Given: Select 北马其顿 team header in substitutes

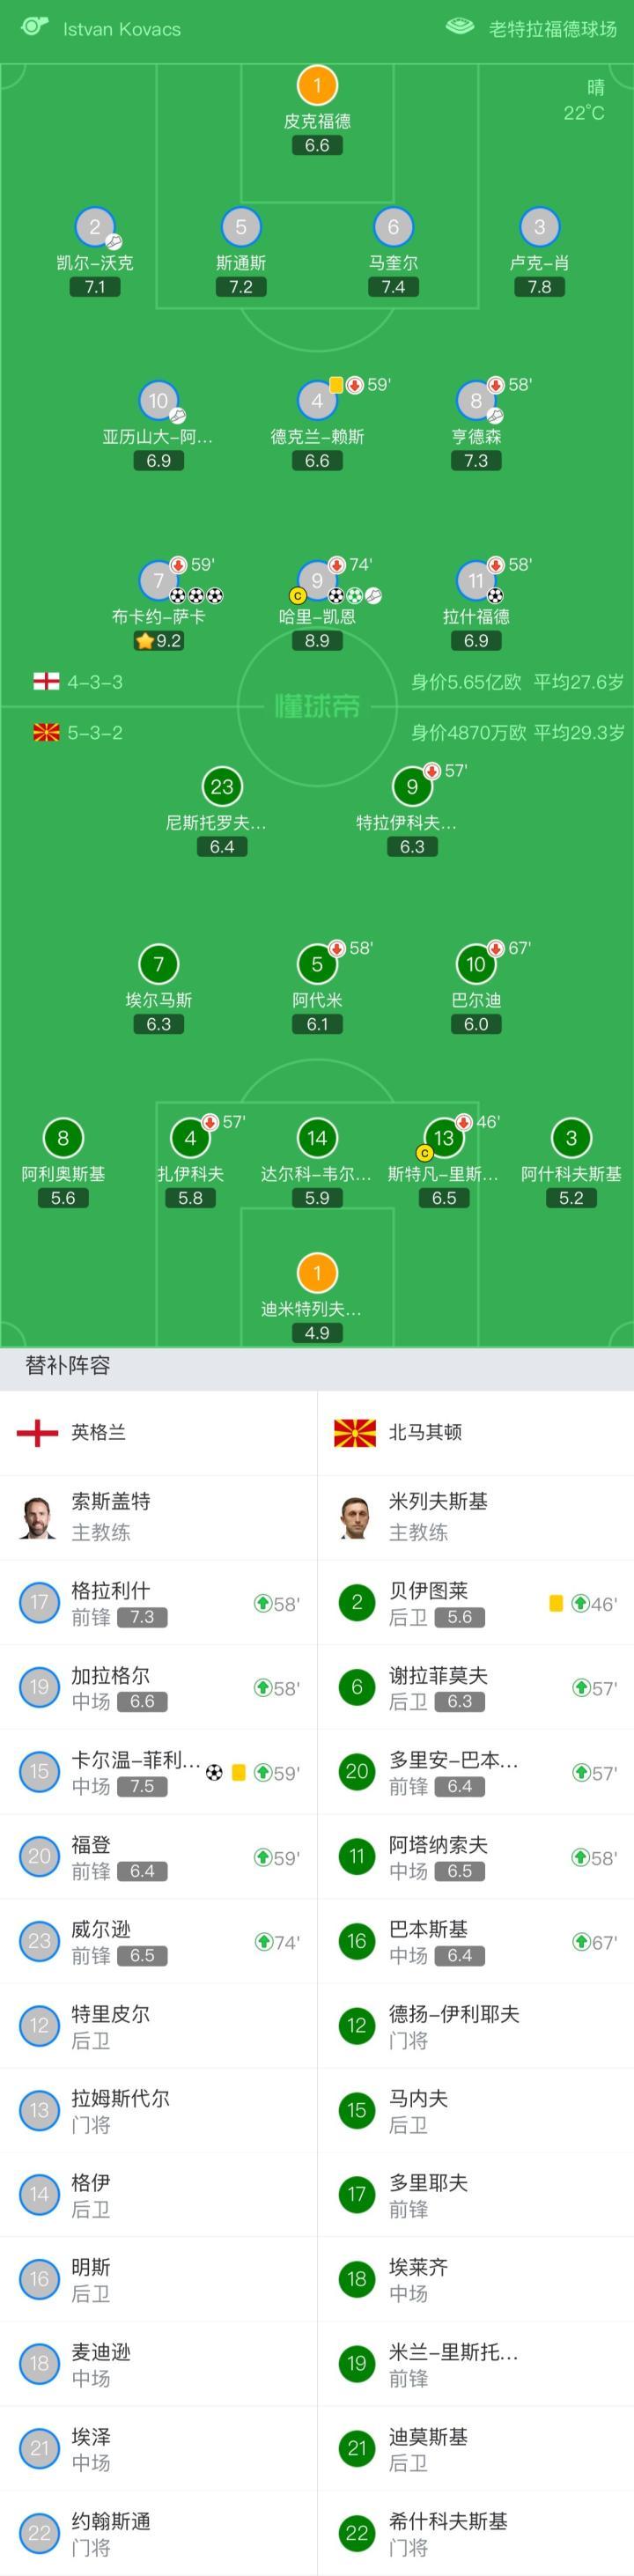Looking at the screenshot, I should tap(424, 1432).
